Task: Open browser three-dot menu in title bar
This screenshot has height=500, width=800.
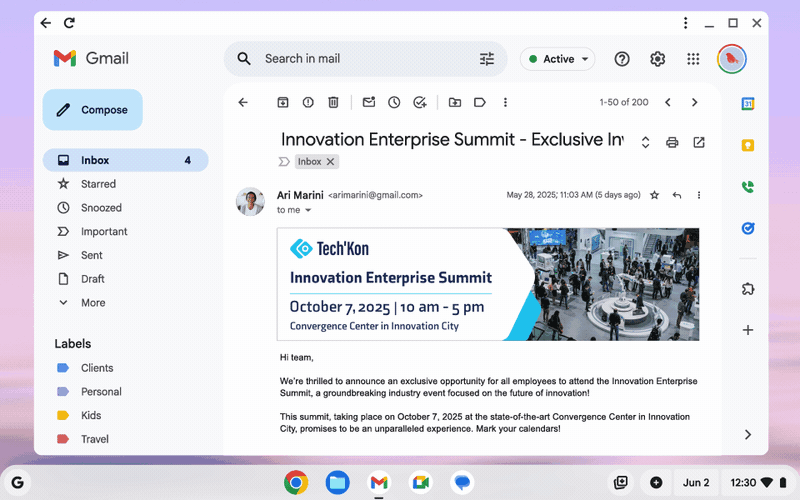Action: [685, 23]
